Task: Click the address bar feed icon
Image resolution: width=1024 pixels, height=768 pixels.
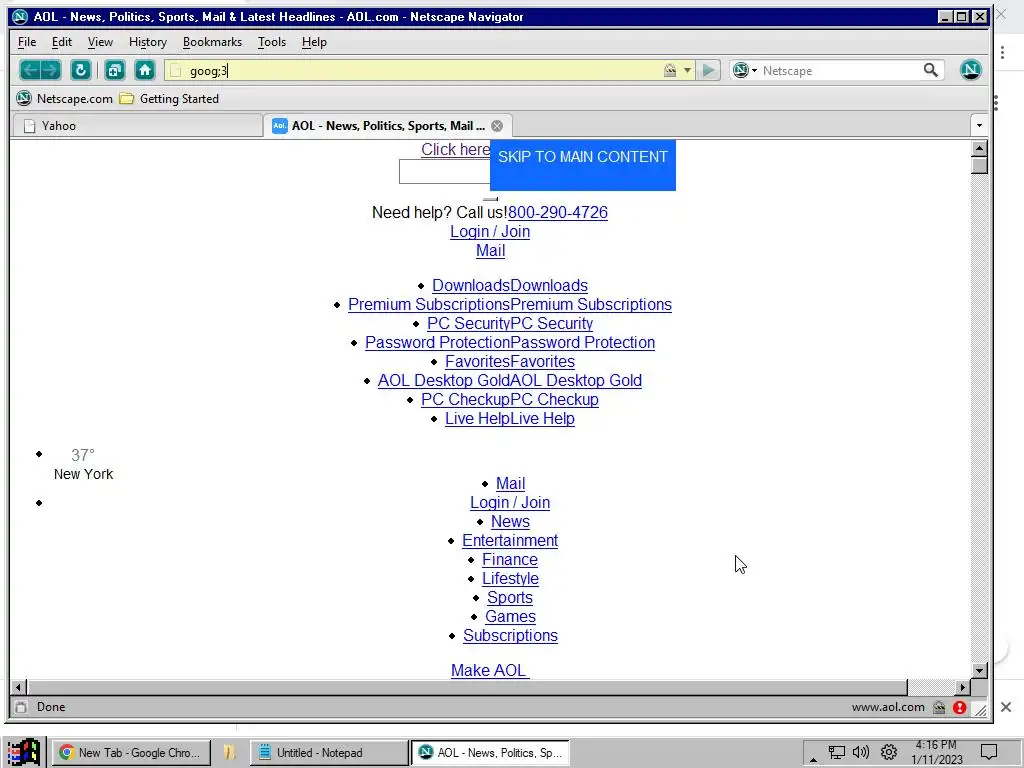Action: pyautogui.click(x=670, y=70)
